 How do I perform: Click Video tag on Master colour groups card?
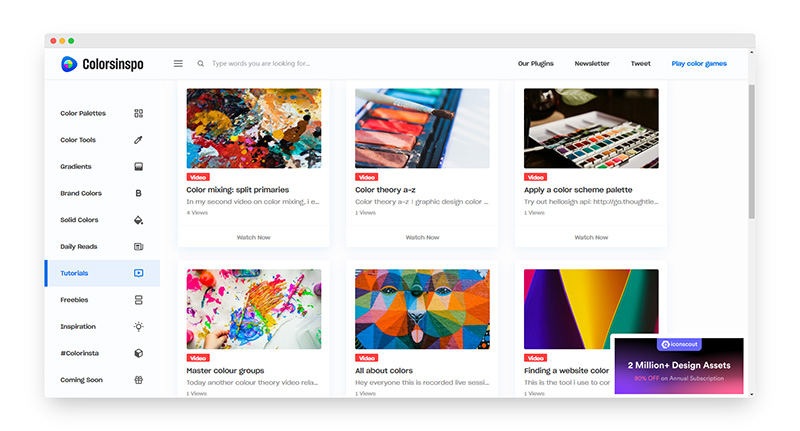(198, 358)
